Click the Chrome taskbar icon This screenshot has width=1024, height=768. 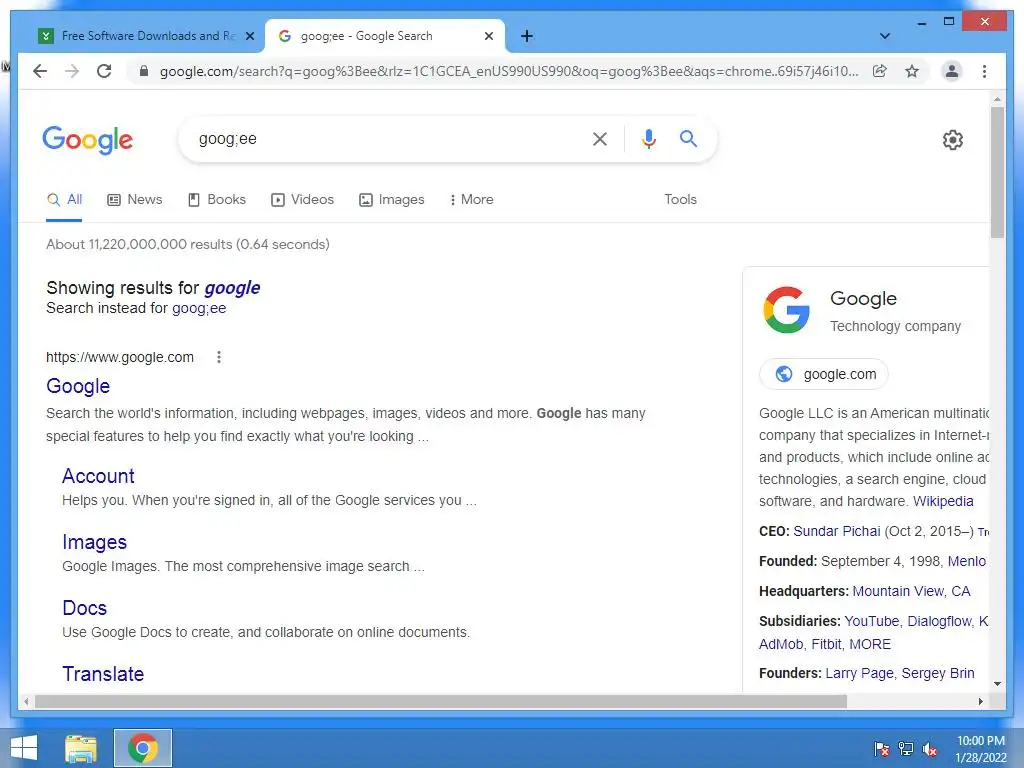143,748
